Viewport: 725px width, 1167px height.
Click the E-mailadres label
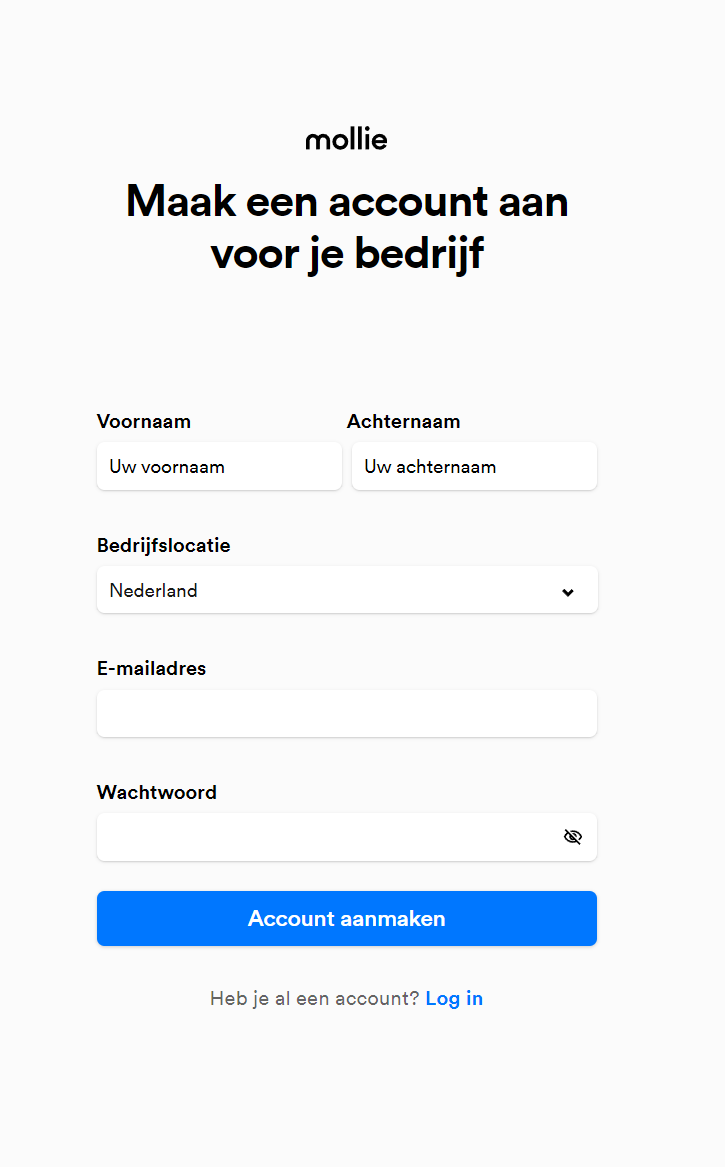(151, 668)
